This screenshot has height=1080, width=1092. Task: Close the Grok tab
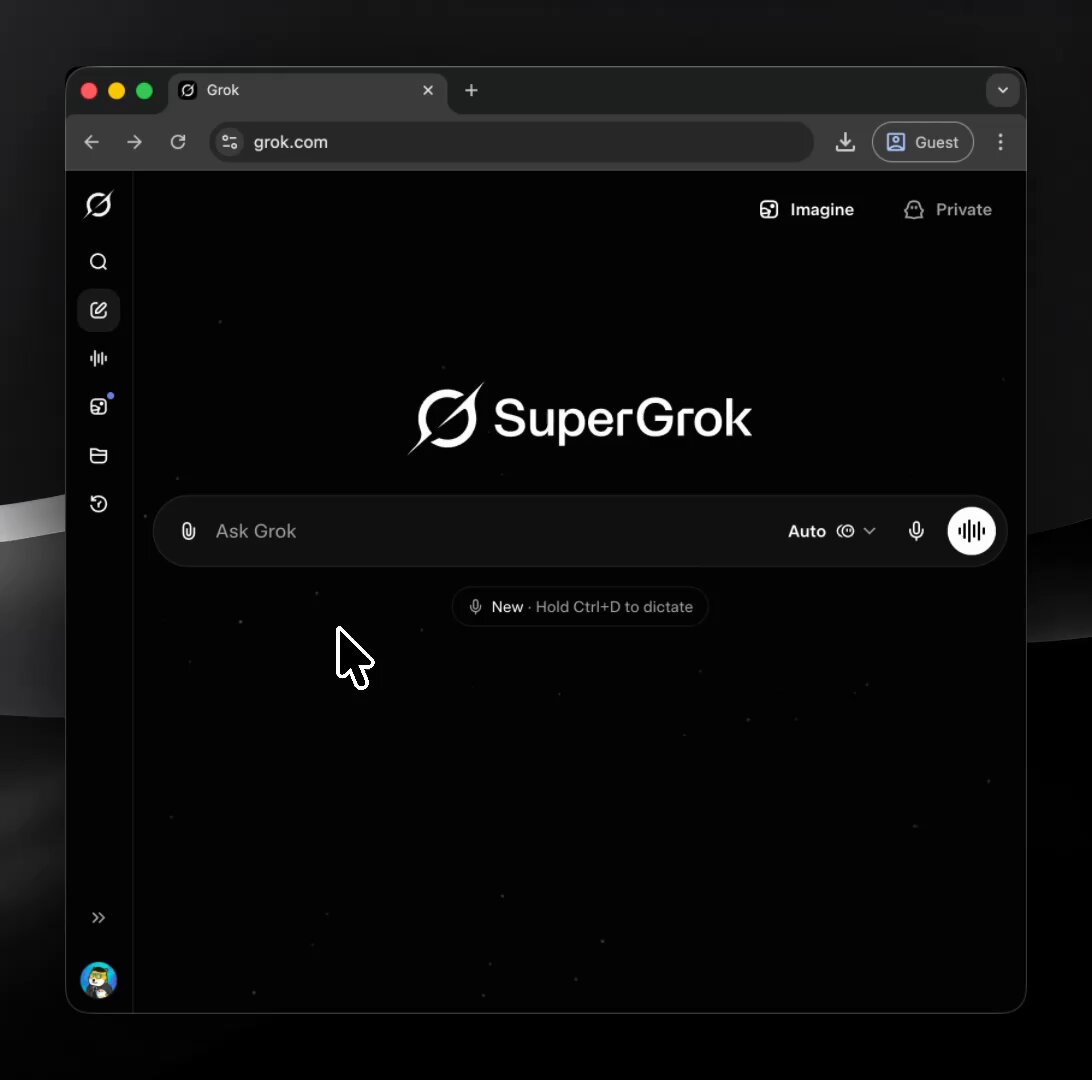click(428, 91)
